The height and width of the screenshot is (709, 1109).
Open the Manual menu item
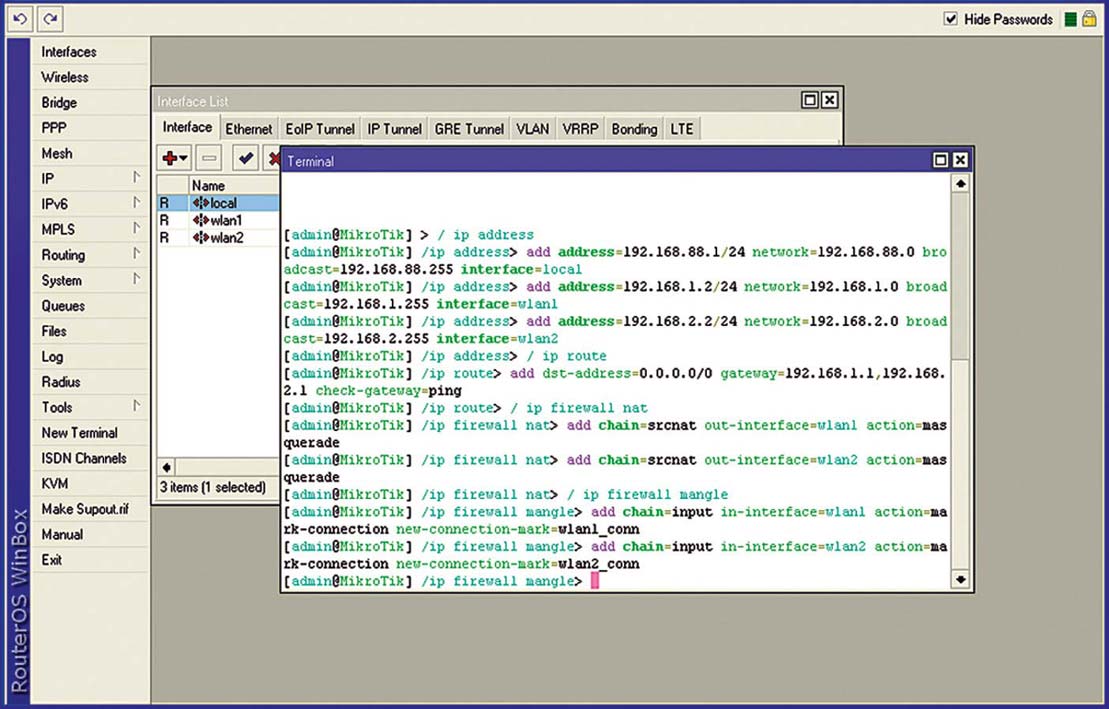click(x=90, y=534)
